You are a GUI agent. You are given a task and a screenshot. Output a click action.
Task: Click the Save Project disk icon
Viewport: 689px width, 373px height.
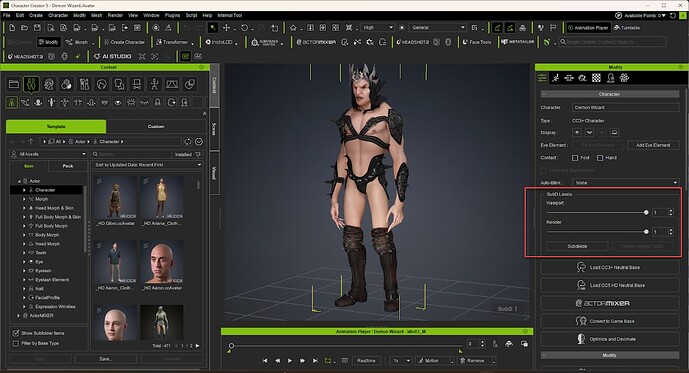37,28
